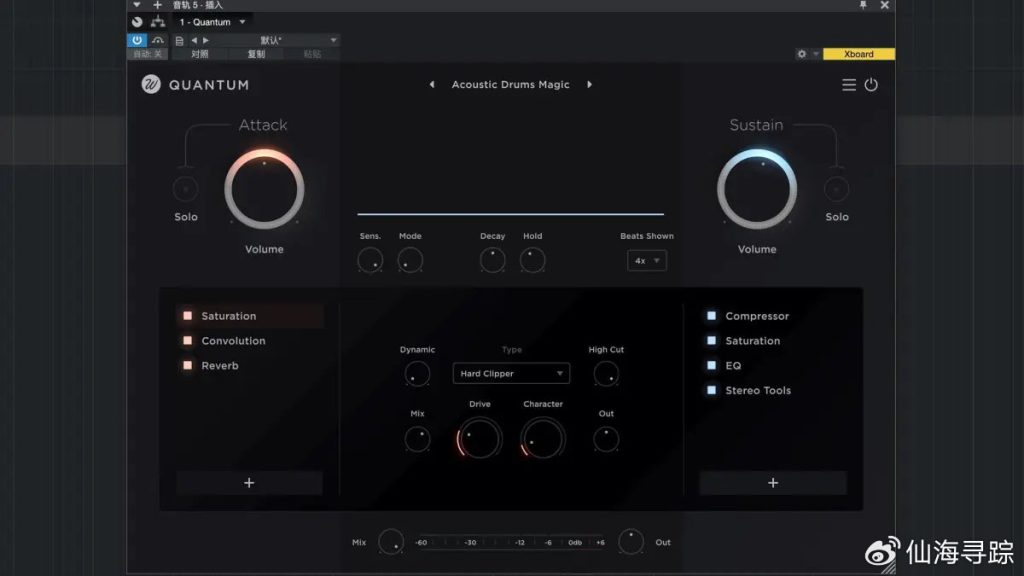Viewport: 1024px width, 576px height.
Task: Click the 粘贴 paste button
Action: pos(312,54)
